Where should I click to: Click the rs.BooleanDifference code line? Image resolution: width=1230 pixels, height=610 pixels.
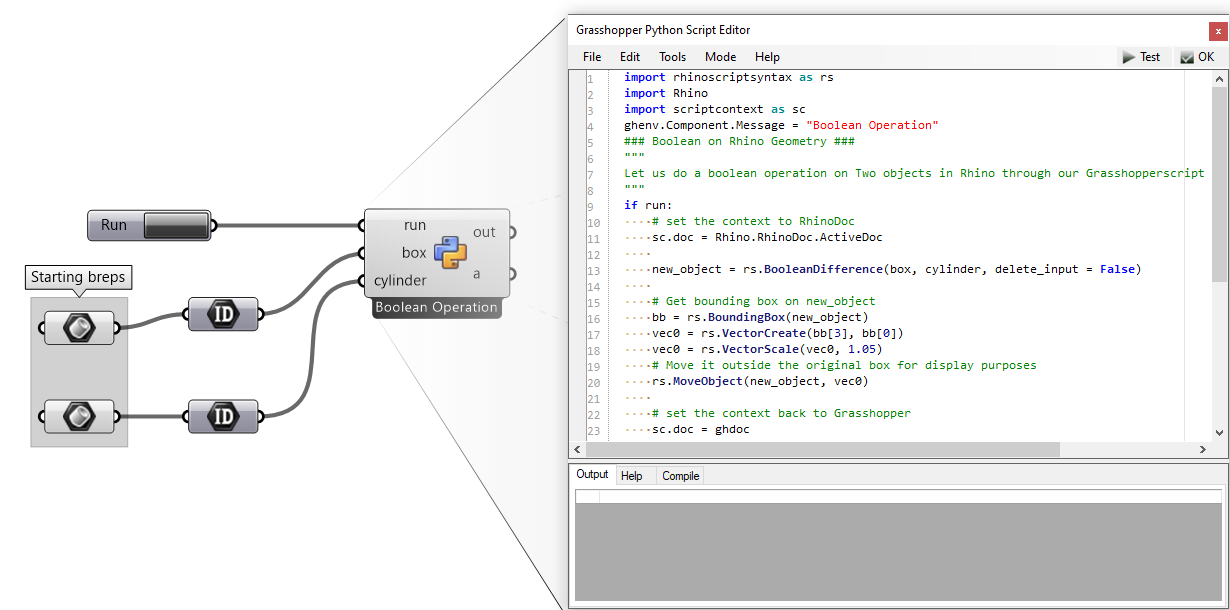pyautogui.click(x=896, y=269)
